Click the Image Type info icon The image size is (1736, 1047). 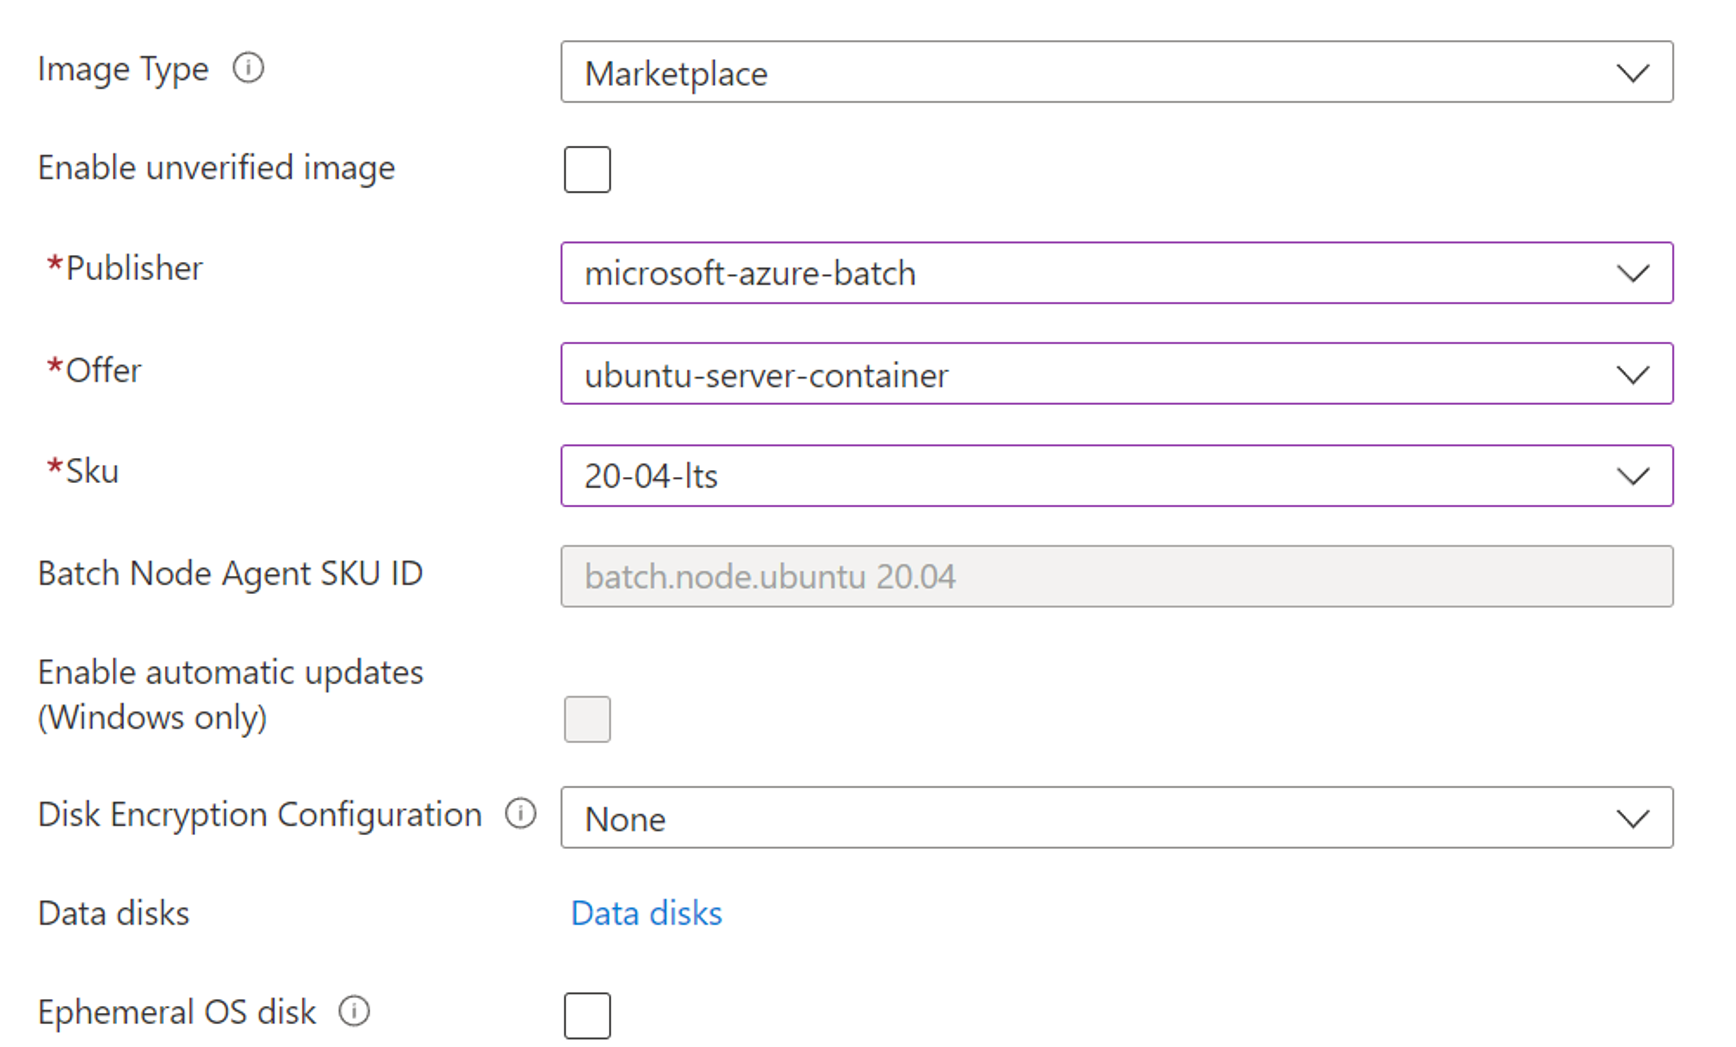point(248,68)
